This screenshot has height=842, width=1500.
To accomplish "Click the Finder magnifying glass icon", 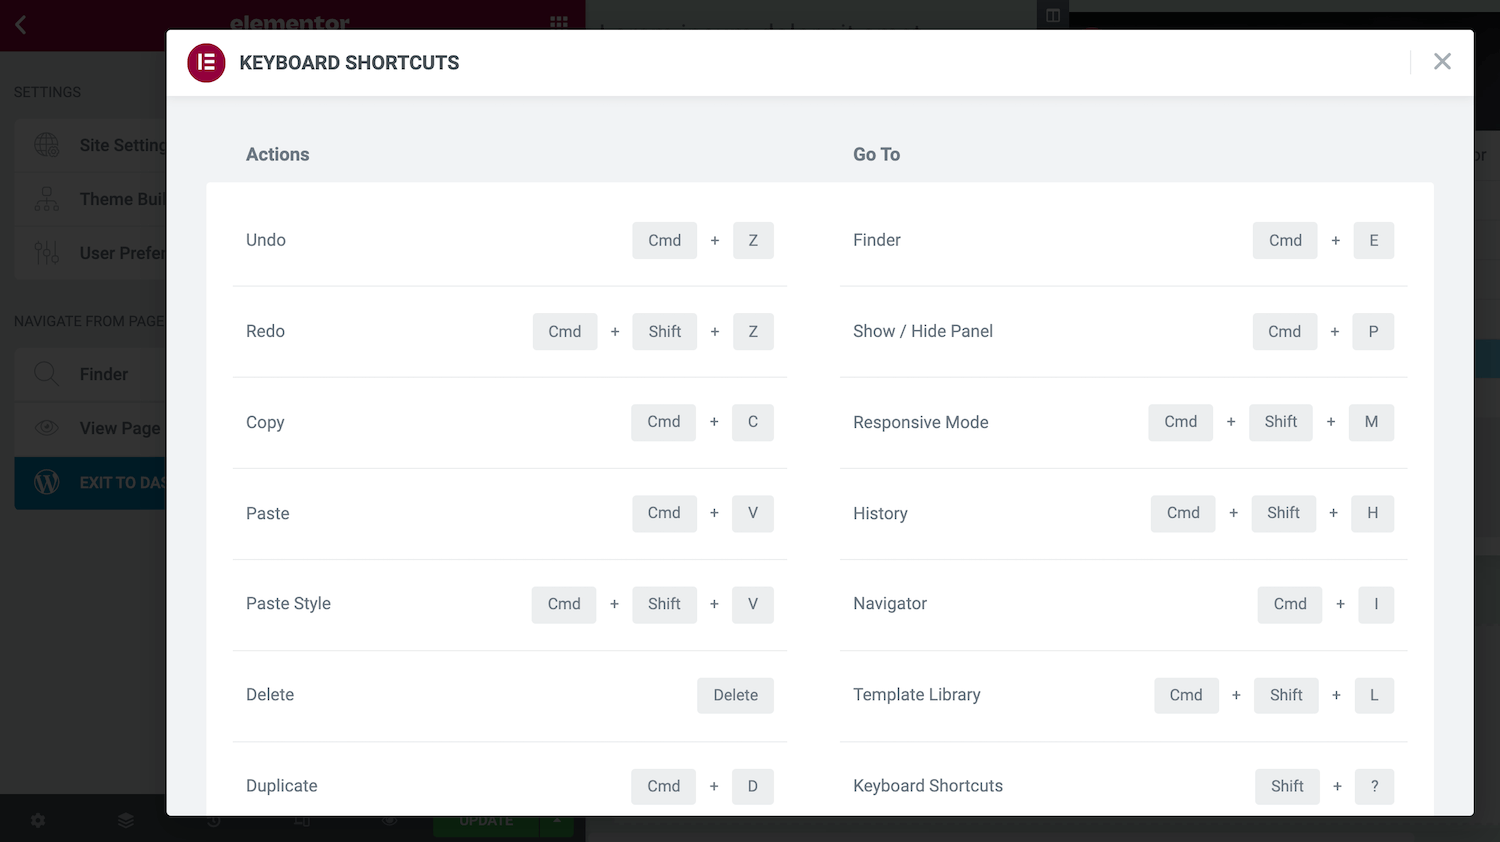I will (x=46, y=373).
